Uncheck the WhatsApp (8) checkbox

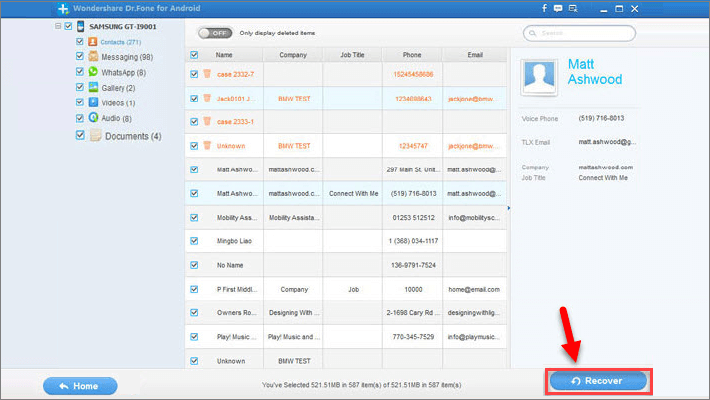tap(80, 72)
